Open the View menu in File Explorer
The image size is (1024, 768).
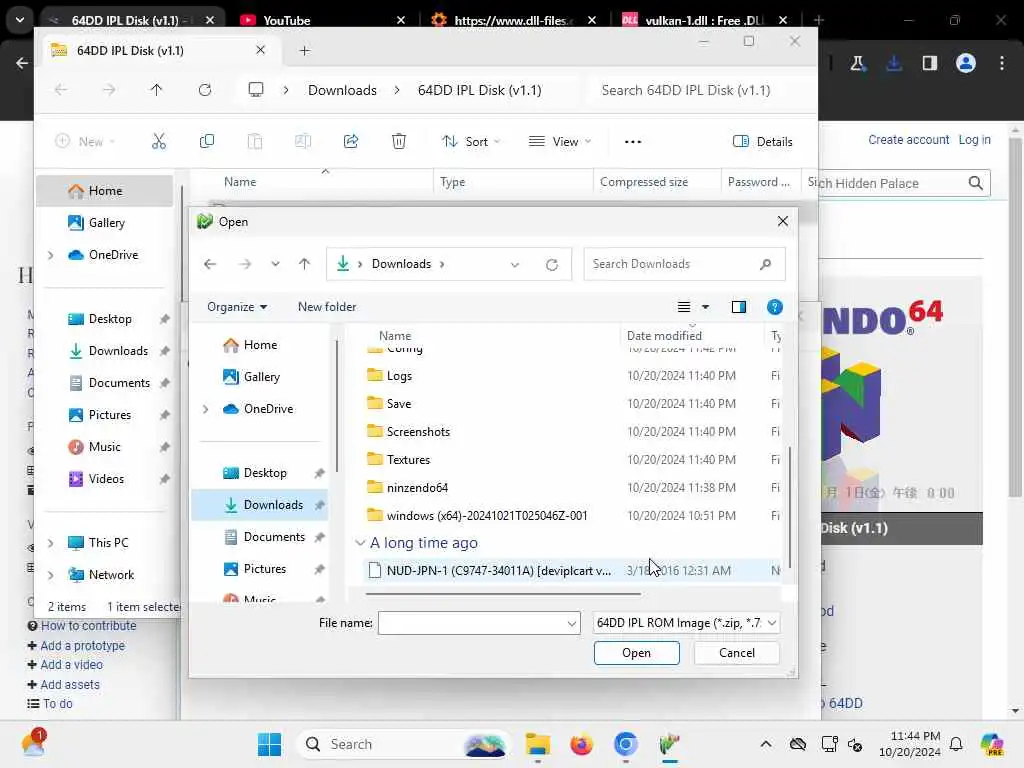560,142
